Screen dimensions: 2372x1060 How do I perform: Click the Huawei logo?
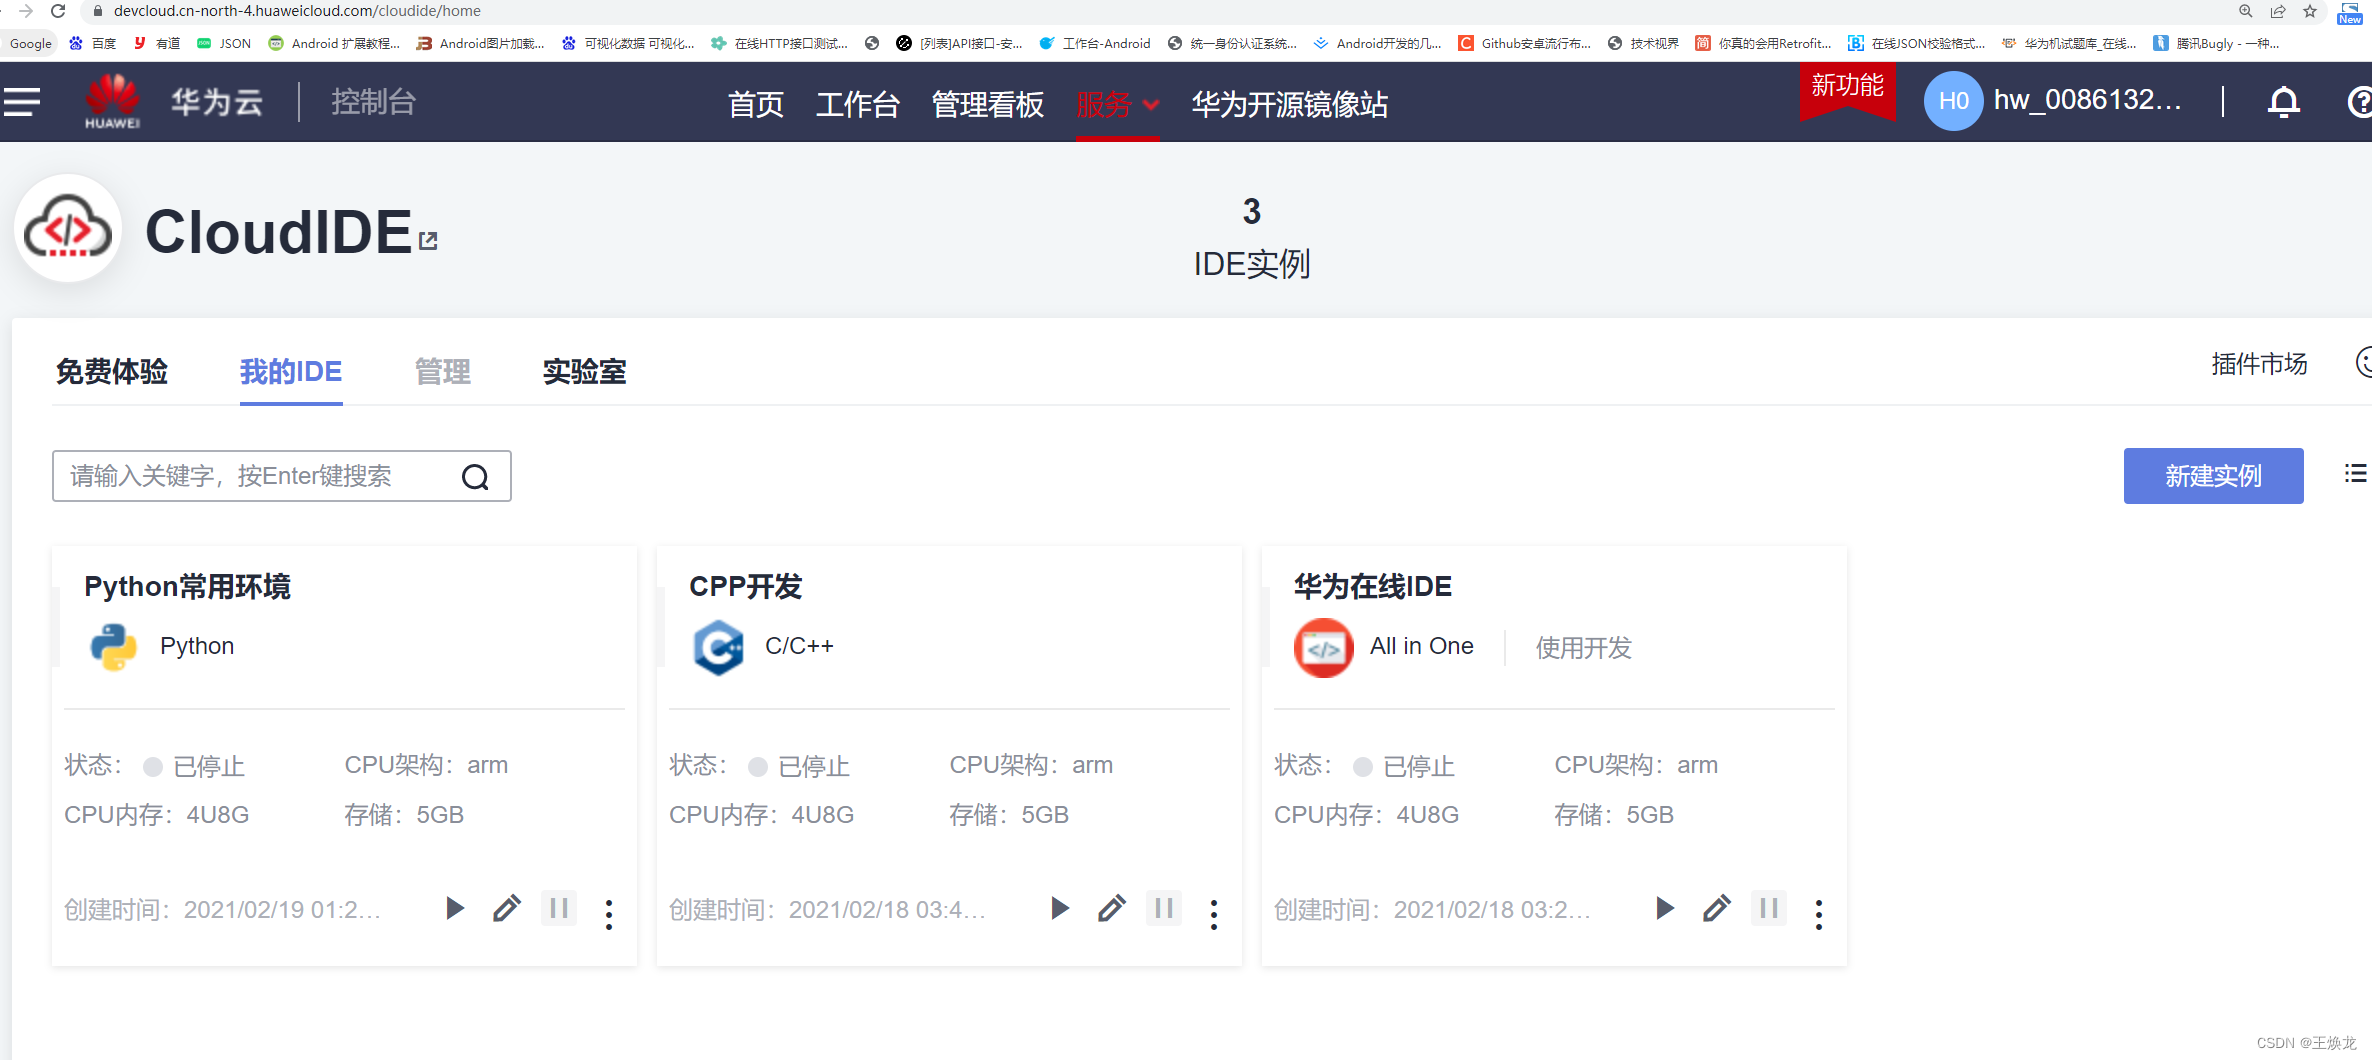112,101
